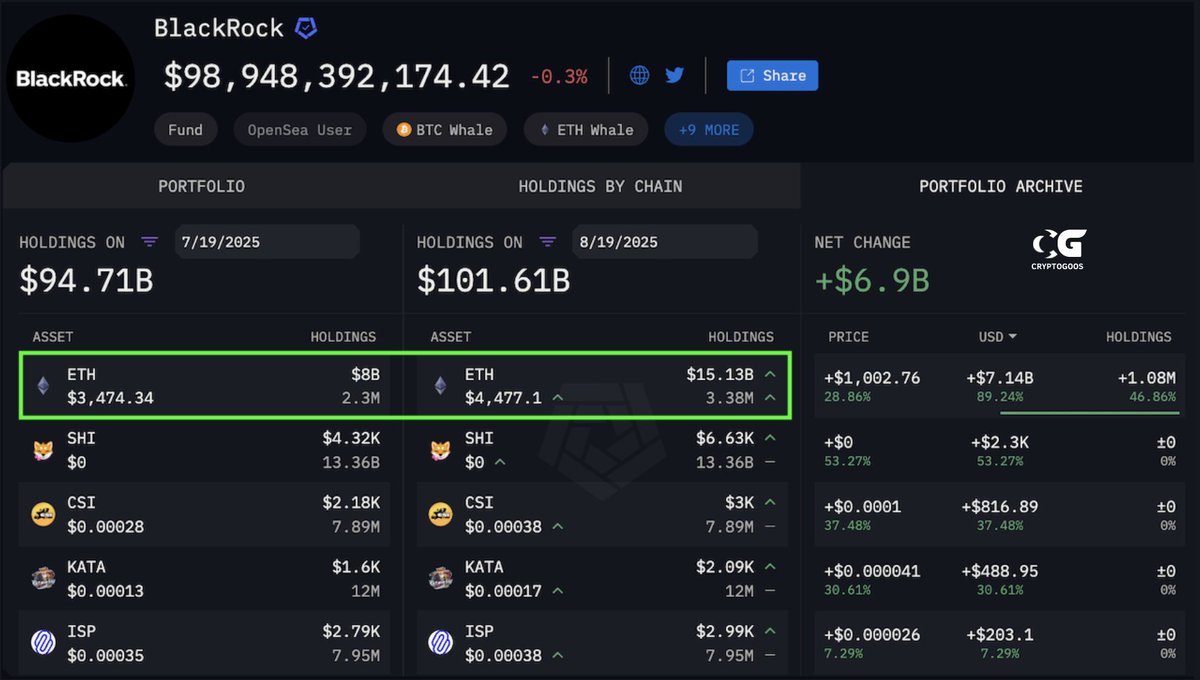This screenshot has height=680, width=1200.
Task: Click the $2.18K CSI value
Action: (351, 502)
